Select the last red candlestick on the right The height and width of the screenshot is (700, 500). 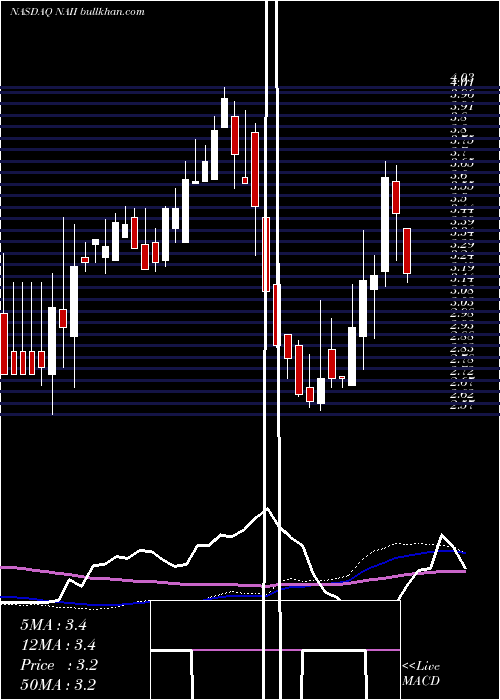click(x=407, y=250)
